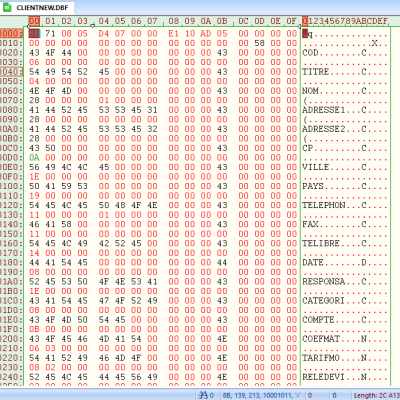Click the TARIFMO text in the ASCII pane

pyautogui.click(x=321, y=358)
